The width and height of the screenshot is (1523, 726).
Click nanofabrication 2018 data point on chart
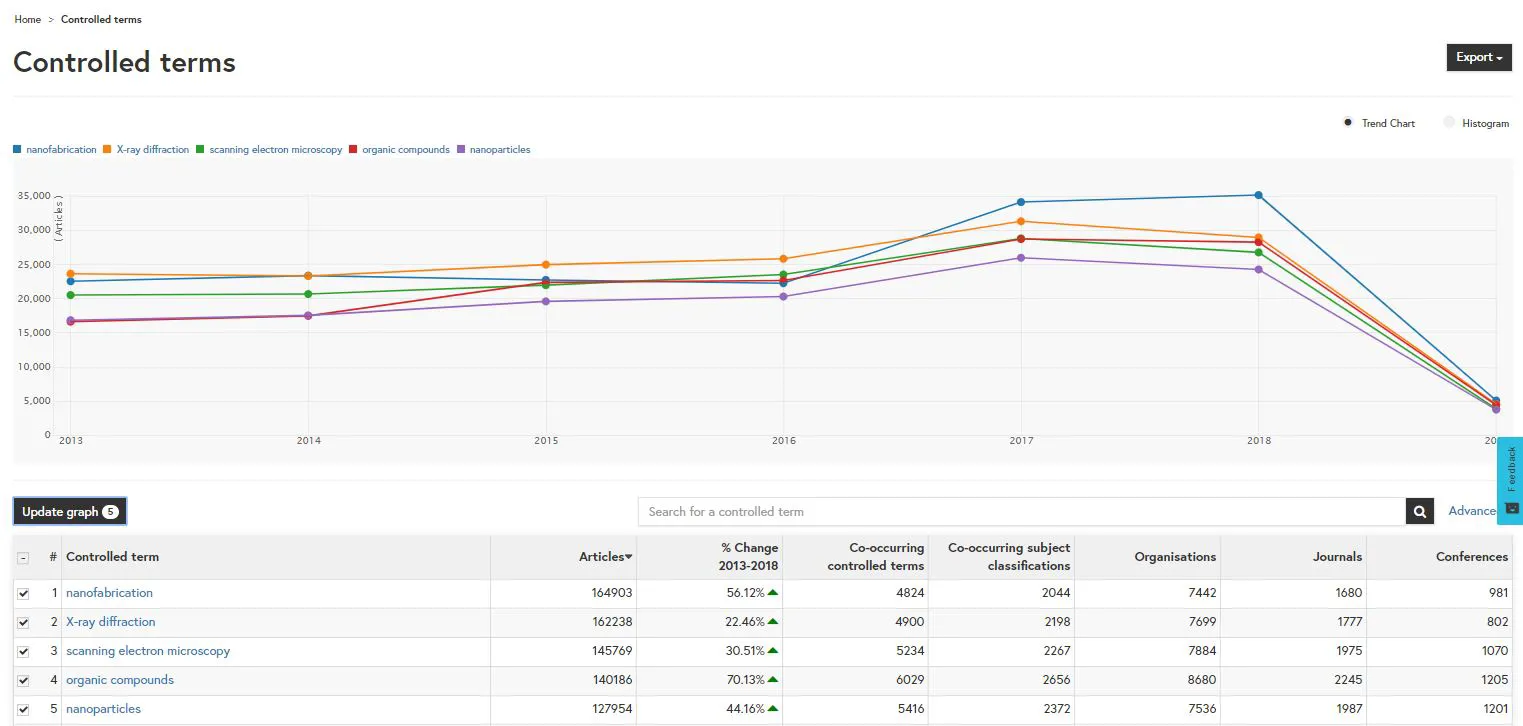coord(1258,195)
